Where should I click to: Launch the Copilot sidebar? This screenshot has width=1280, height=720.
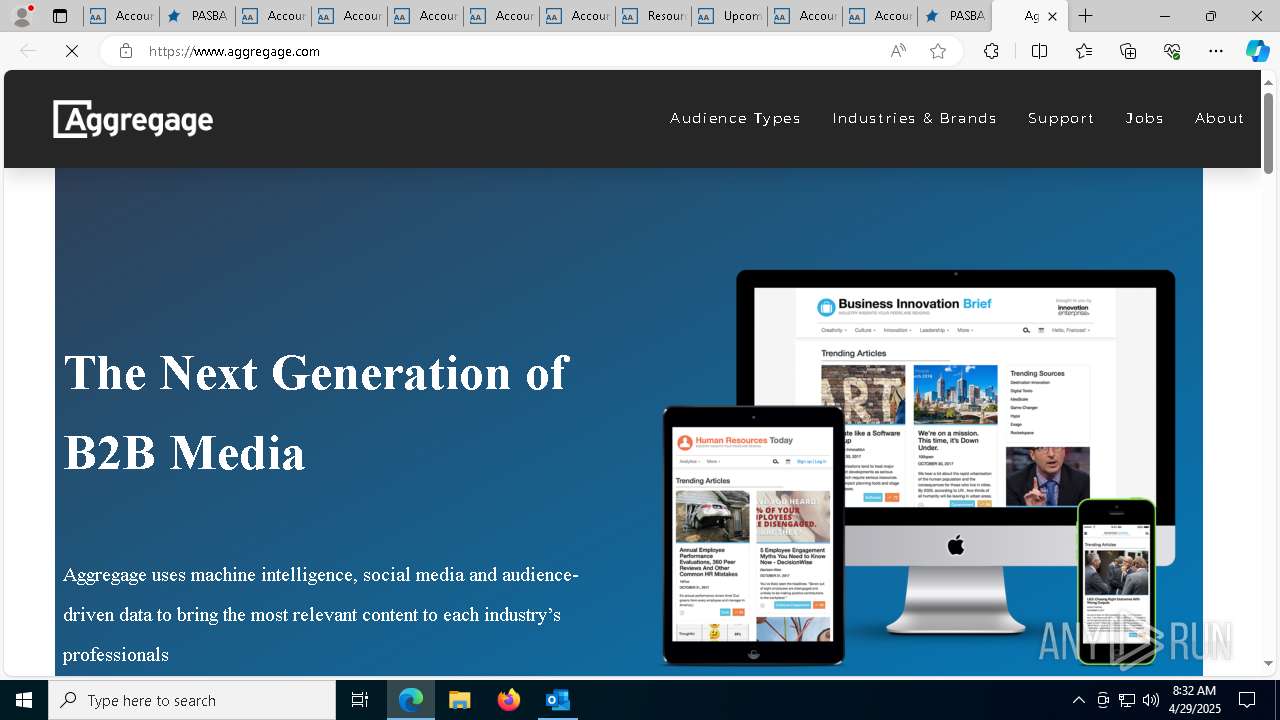pyautogui.click(x=1257, y=51)
